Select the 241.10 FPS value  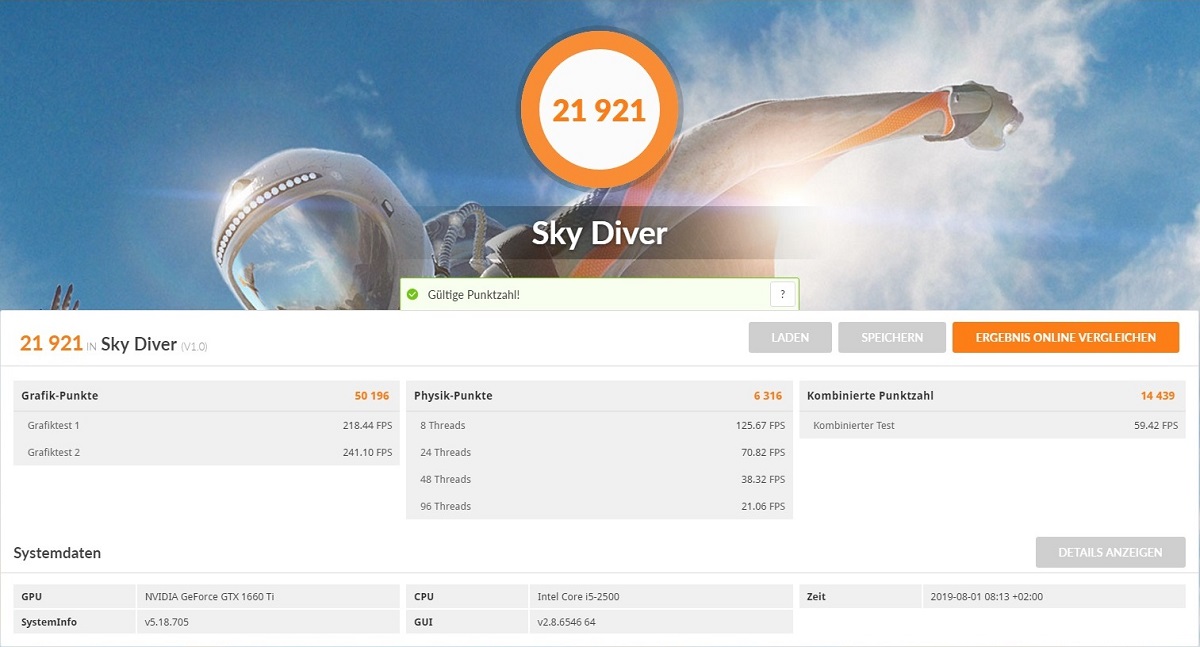(367, 452)
